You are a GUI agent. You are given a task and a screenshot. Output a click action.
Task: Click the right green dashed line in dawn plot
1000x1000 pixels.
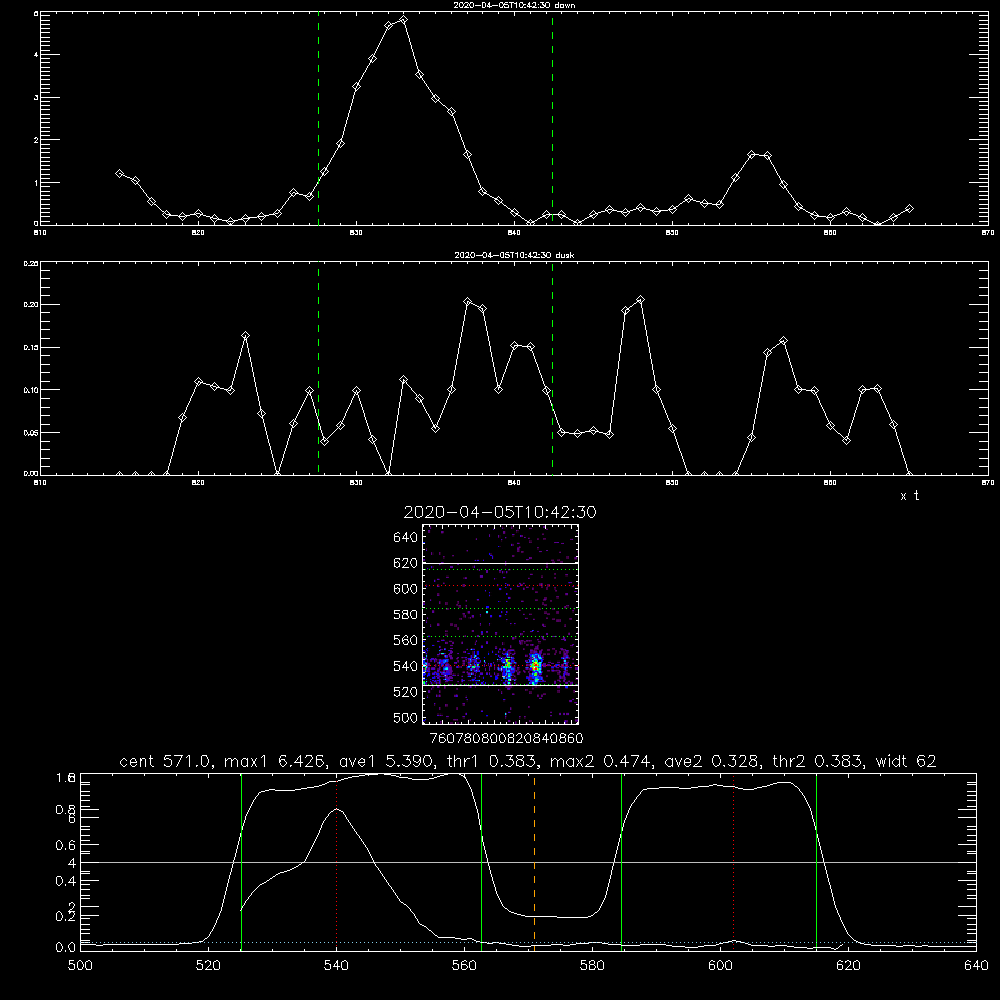pos(552,118)
